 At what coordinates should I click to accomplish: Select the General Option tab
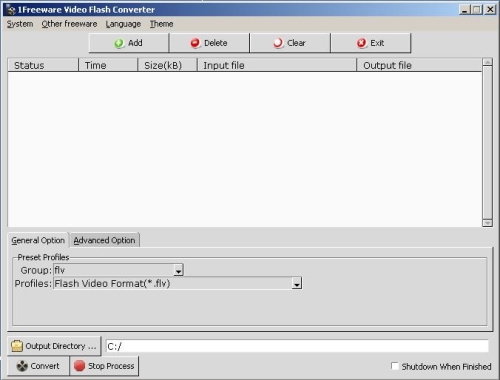[x=38, y=240]
